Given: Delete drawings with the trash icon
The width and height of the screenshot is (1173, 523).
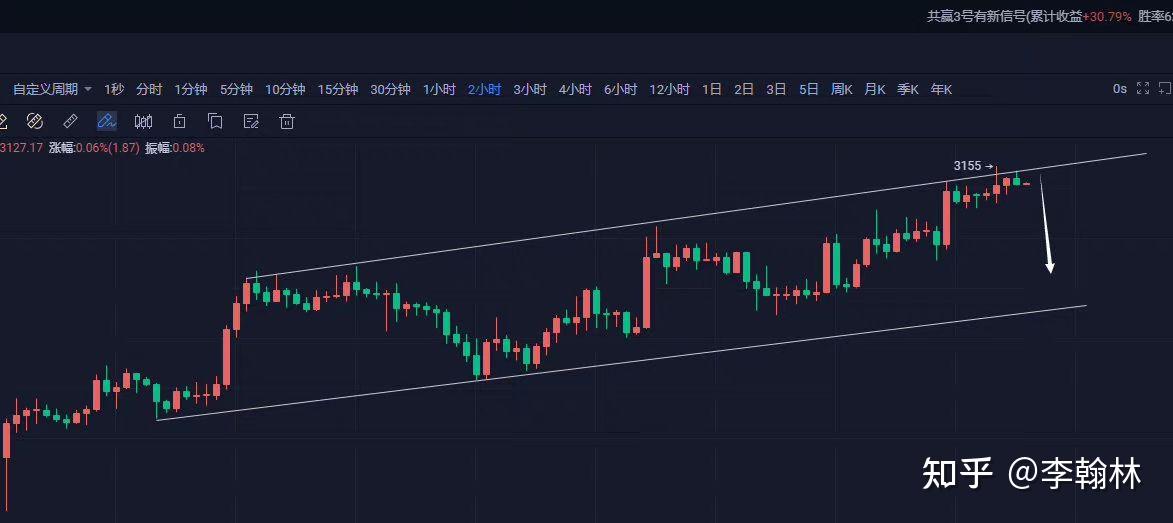Looking at the screenshot, I should coord(287,122).
